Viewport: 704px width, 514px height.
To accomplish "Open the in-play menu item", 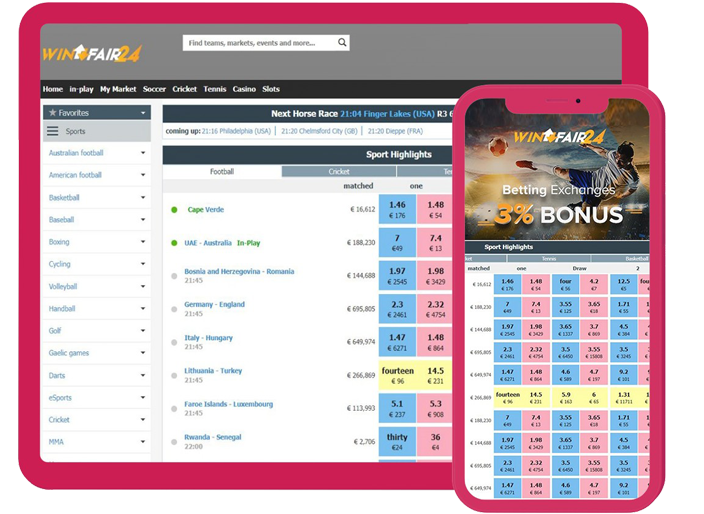I will (x=81, y=89).
